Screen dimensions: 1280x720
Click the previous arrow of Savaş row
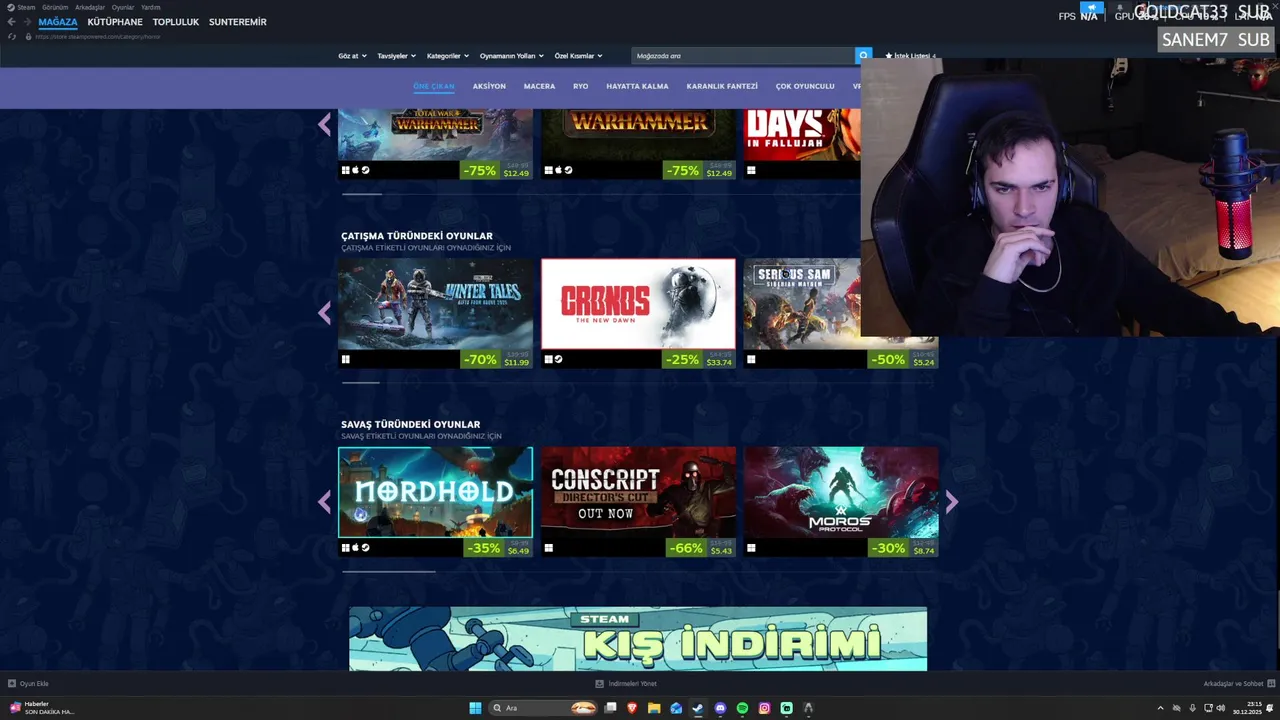point(324,502)
